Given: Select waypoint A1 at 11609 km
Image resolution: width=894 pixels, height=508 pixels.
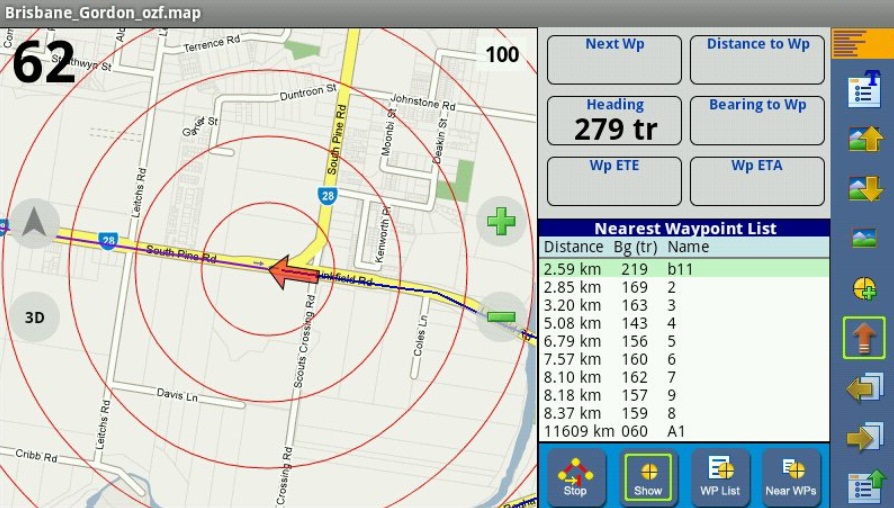Looking at the screenshot, I should click(684, 431).
